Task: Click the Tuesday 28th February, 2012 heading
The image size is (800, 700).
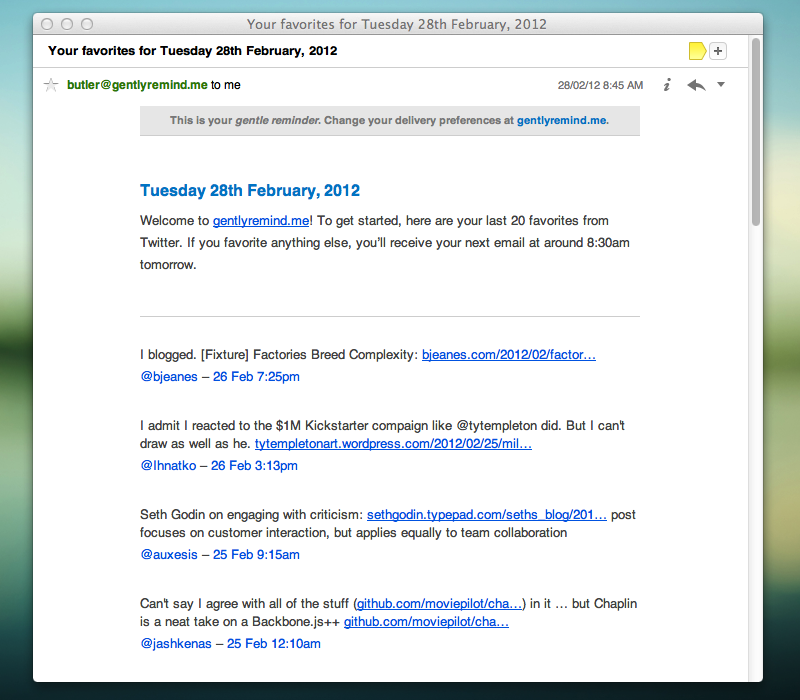Action: point(250,191)
